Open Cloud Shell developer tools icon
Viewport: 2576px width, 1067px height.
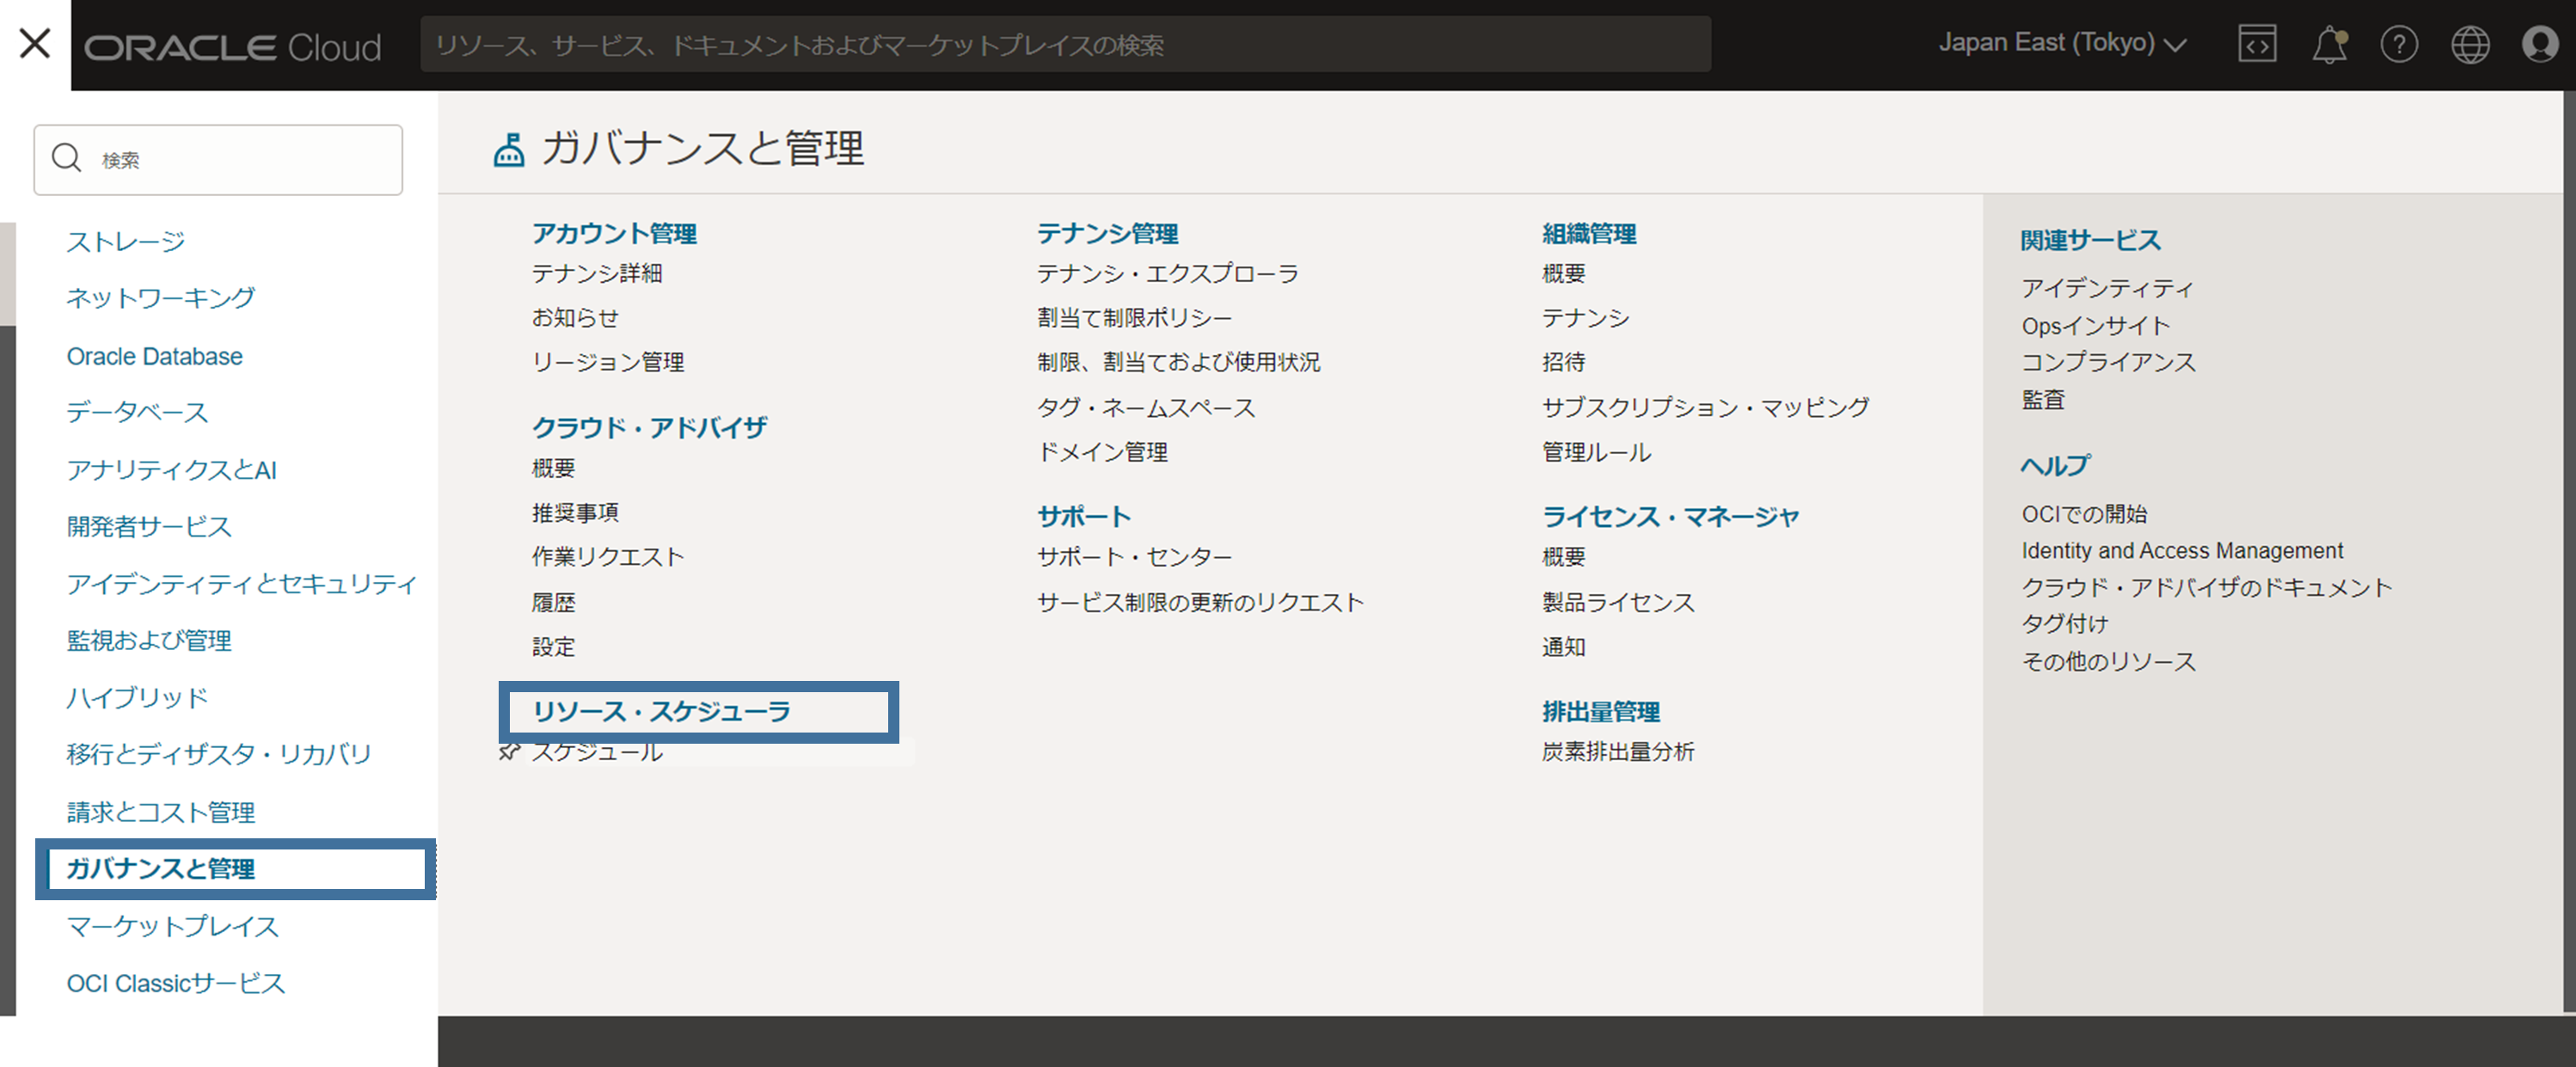[x=2257, y=44]
